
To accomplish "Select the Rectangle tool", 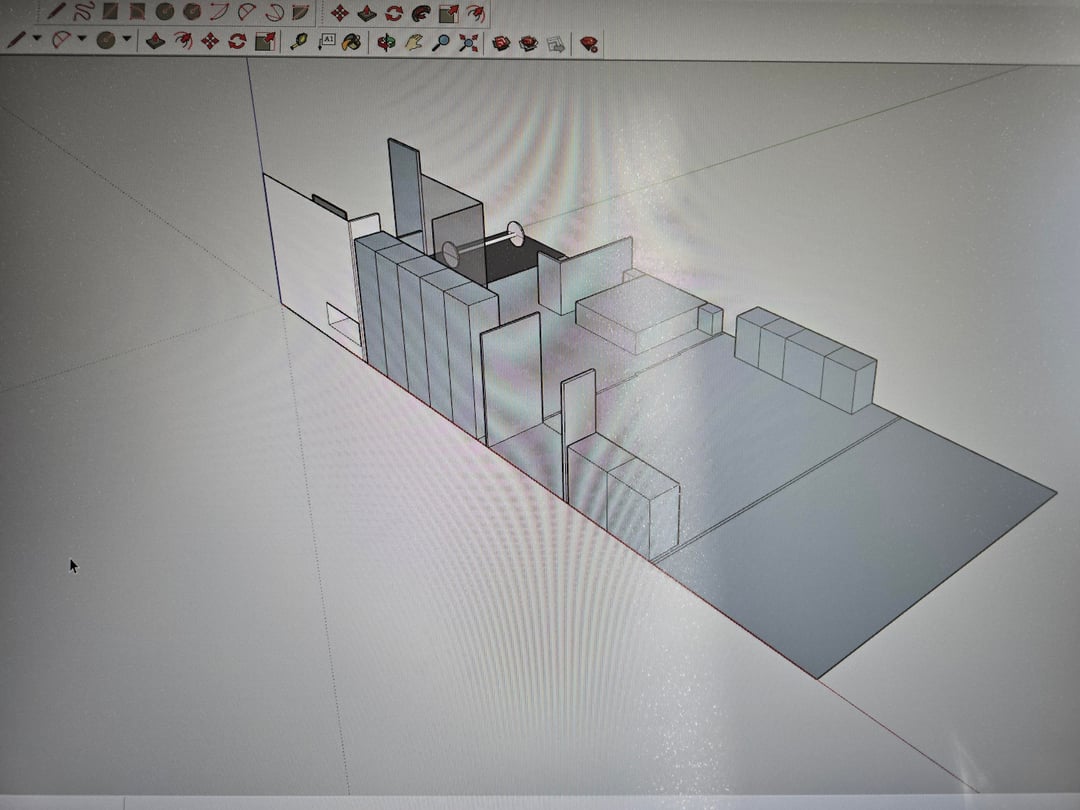I will coord(110,12).
